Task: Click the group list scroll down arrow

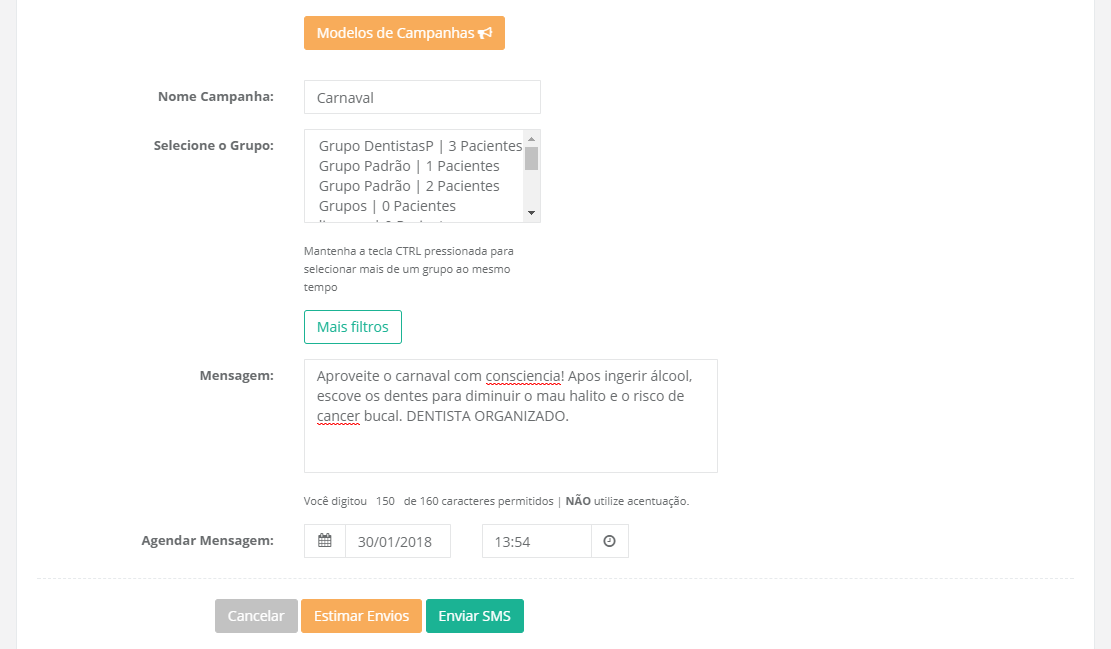Action: (532, 213)
